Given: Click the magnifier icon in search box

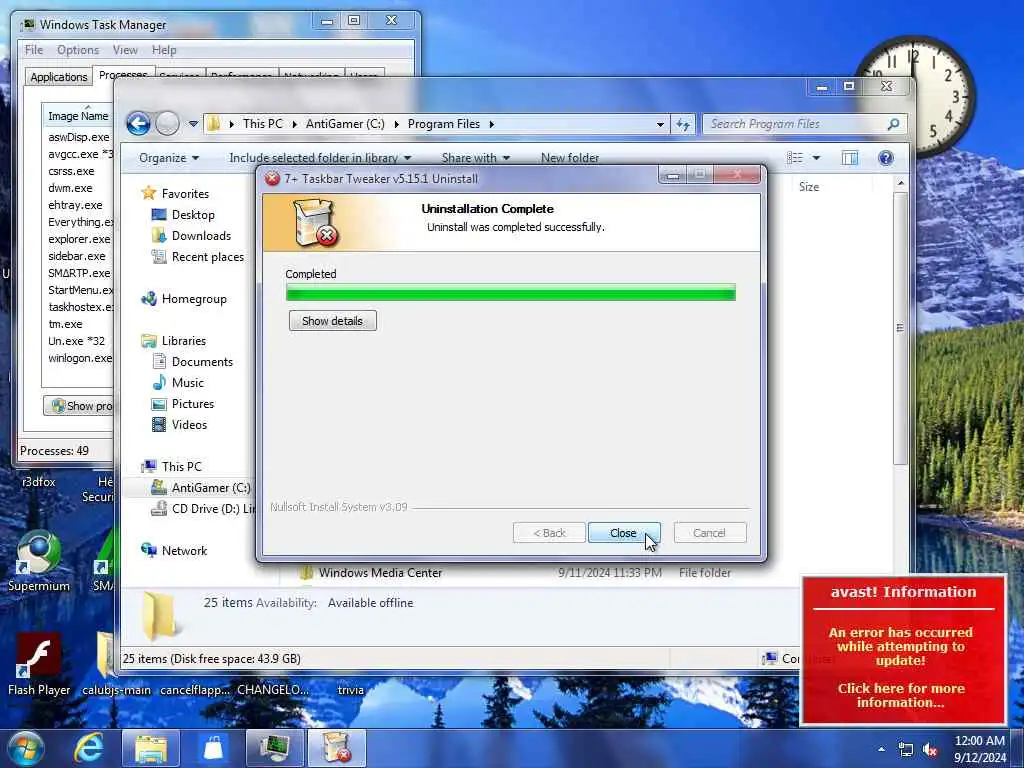Looking at the screenshot, I should (x=893, y=123).
